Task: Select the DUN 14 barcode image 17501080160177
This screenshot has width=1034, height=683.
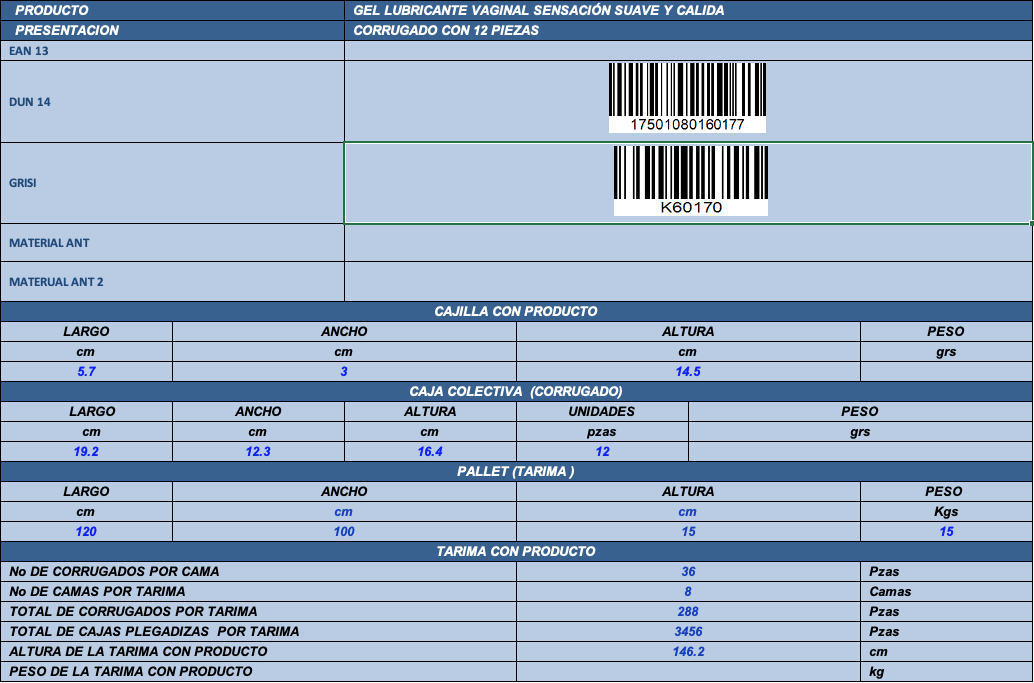Action: point(687,98)
